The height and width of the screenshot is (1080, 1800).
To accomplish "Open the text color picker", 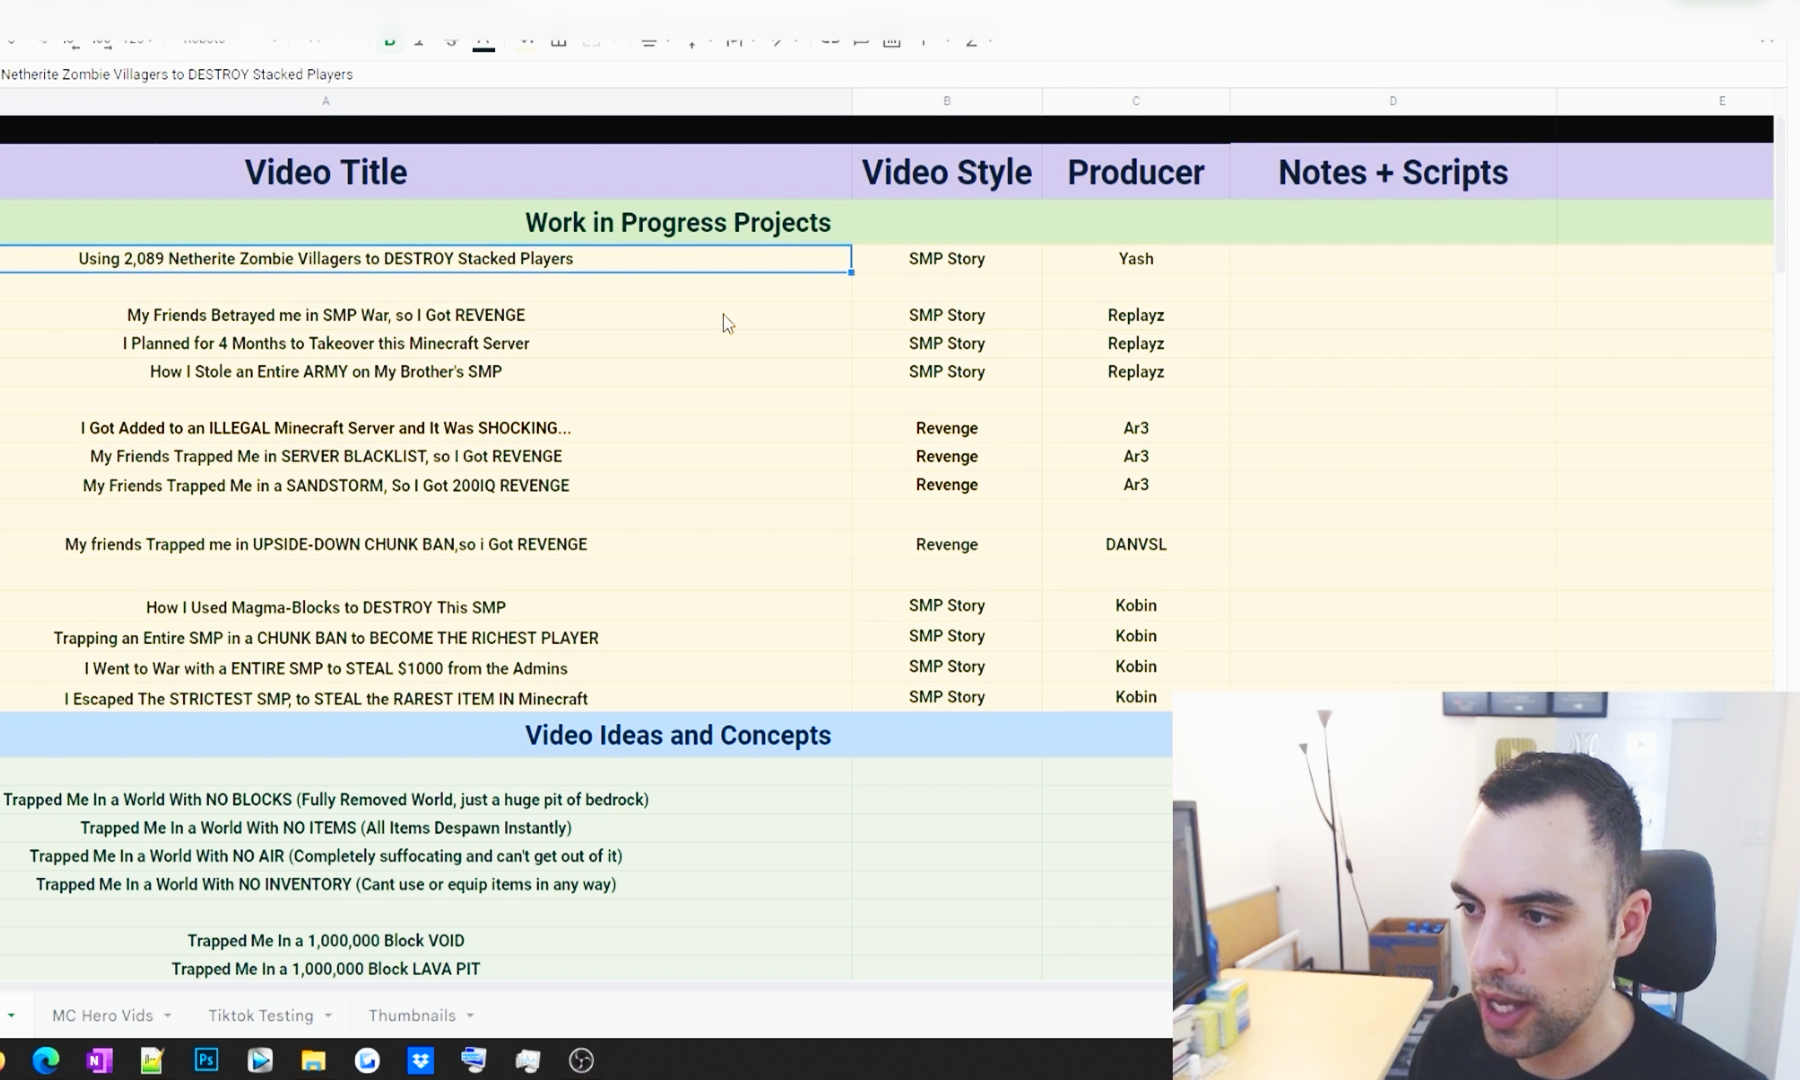I will pyautogui.click(x=483, y=42).
